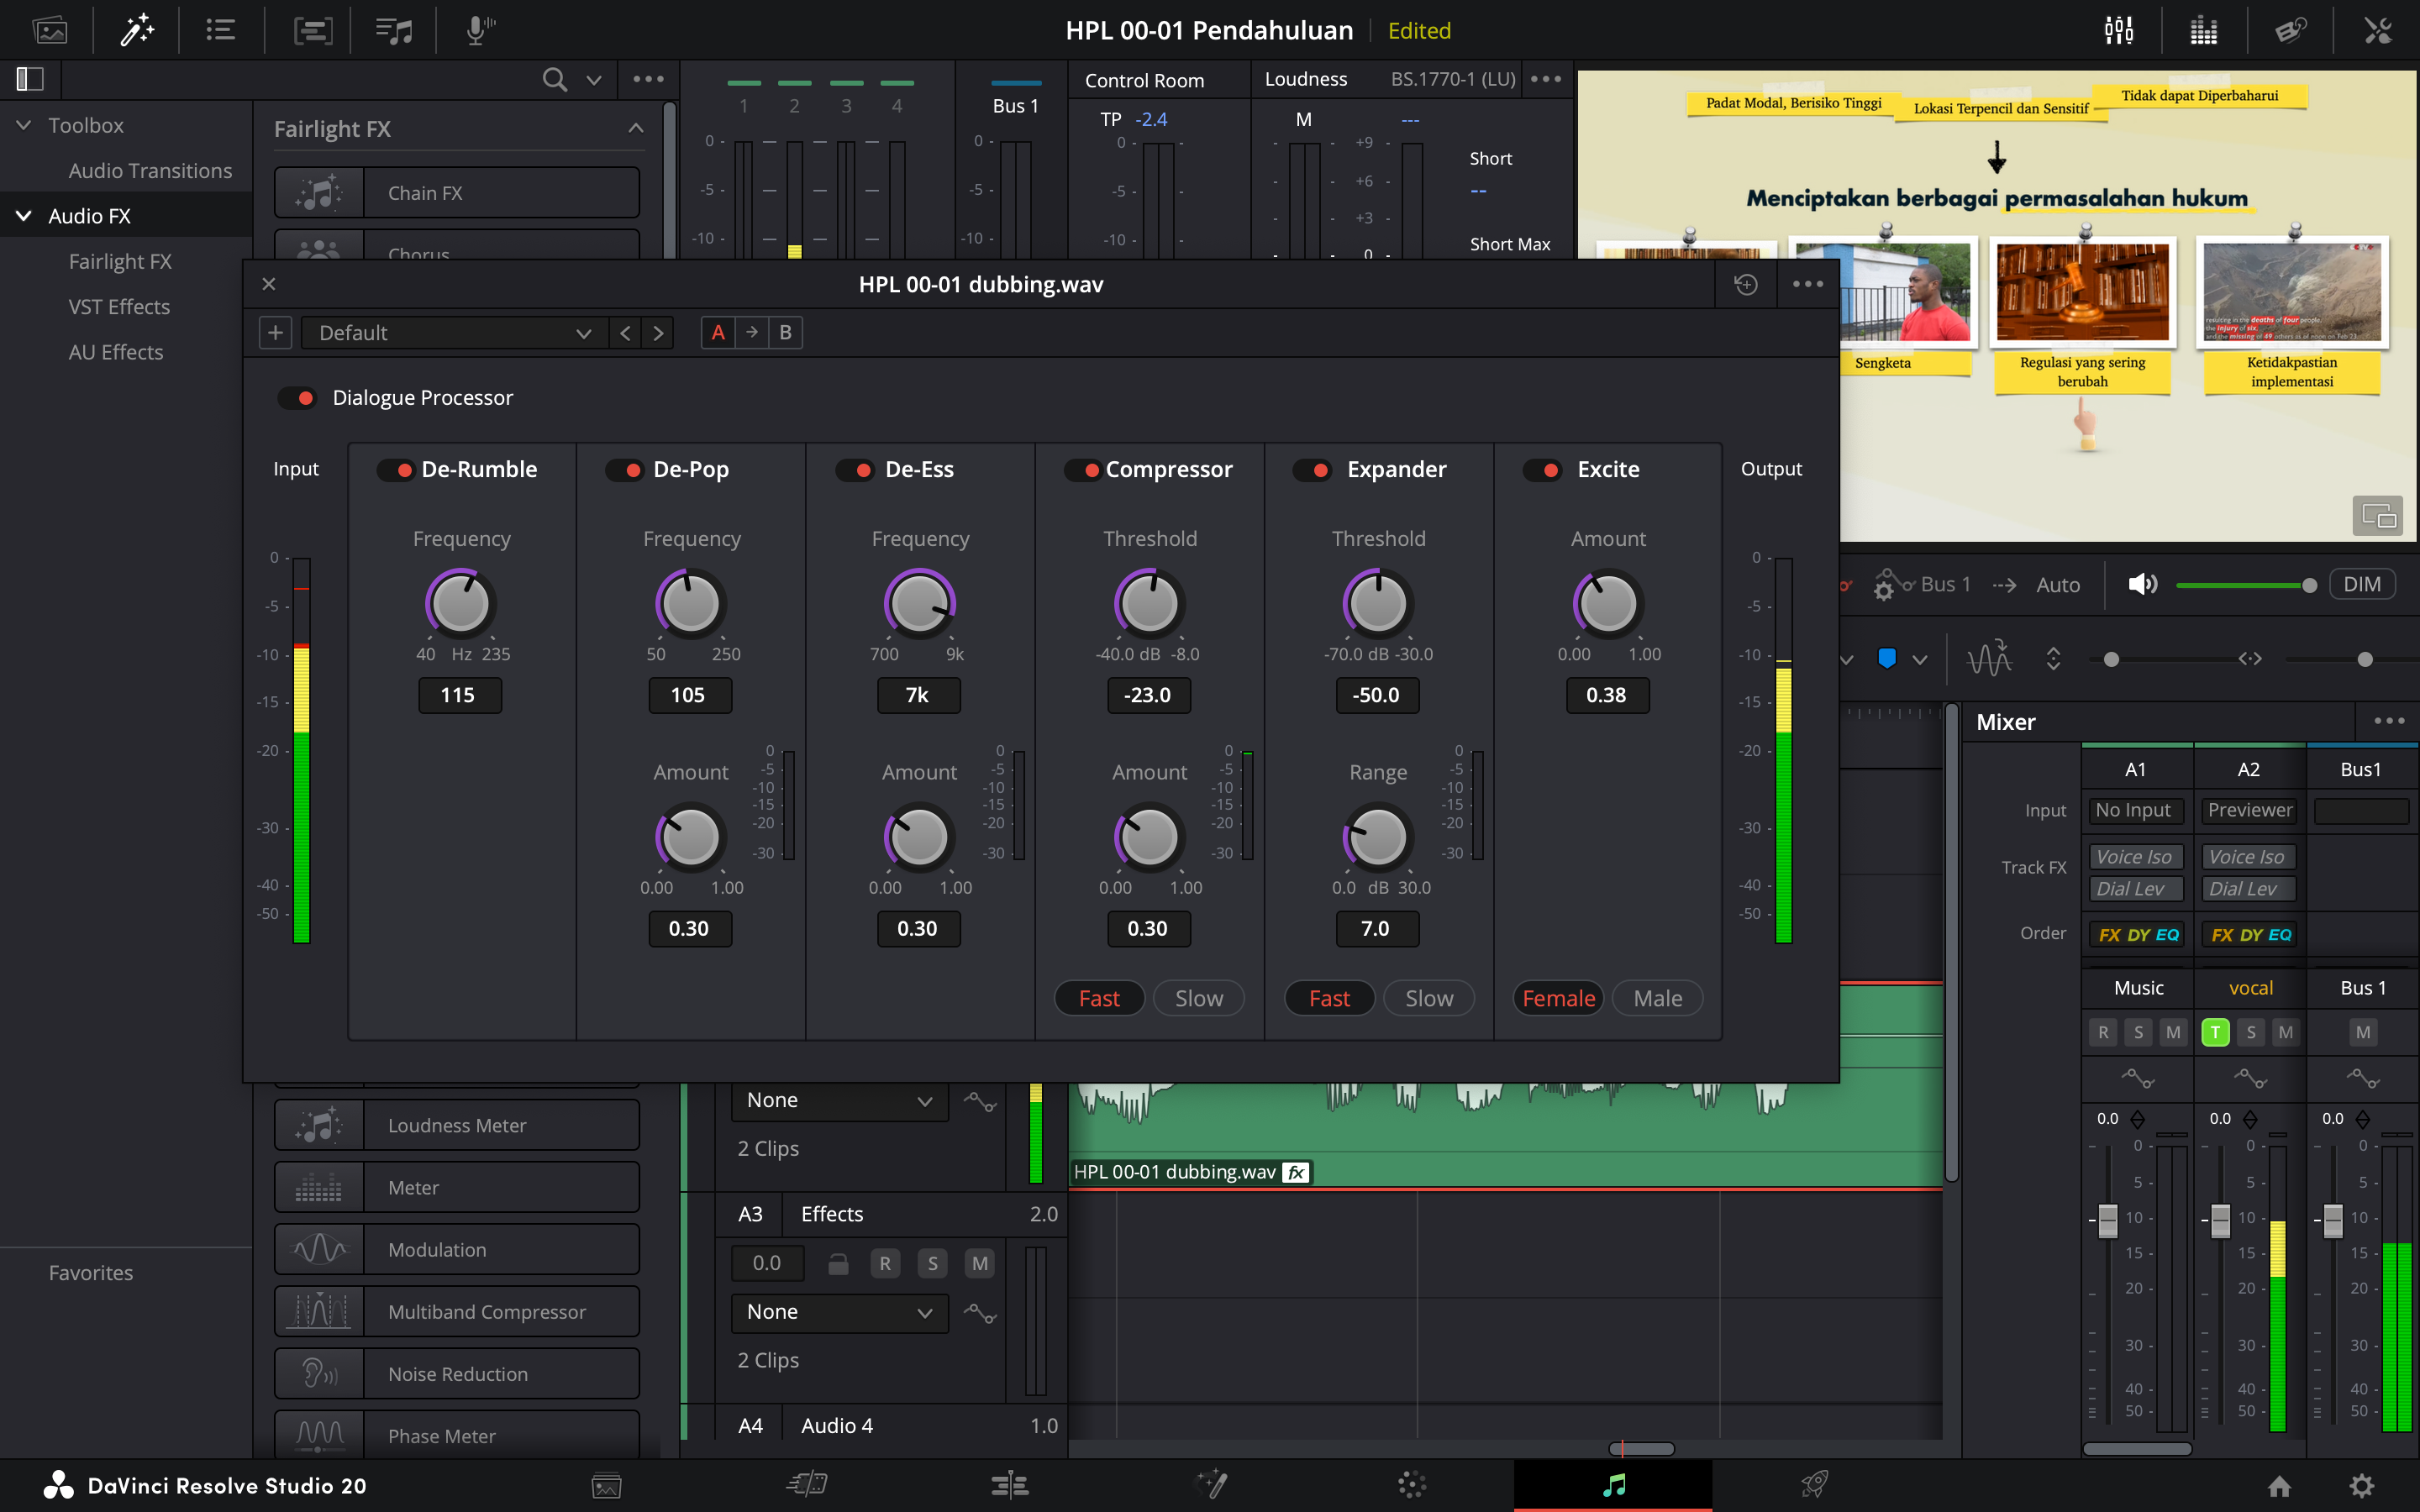This screenshot has height=1512, width=2420.
Task: Click the Meters icon in the top toolbar
Action: tap(2203, 30)
